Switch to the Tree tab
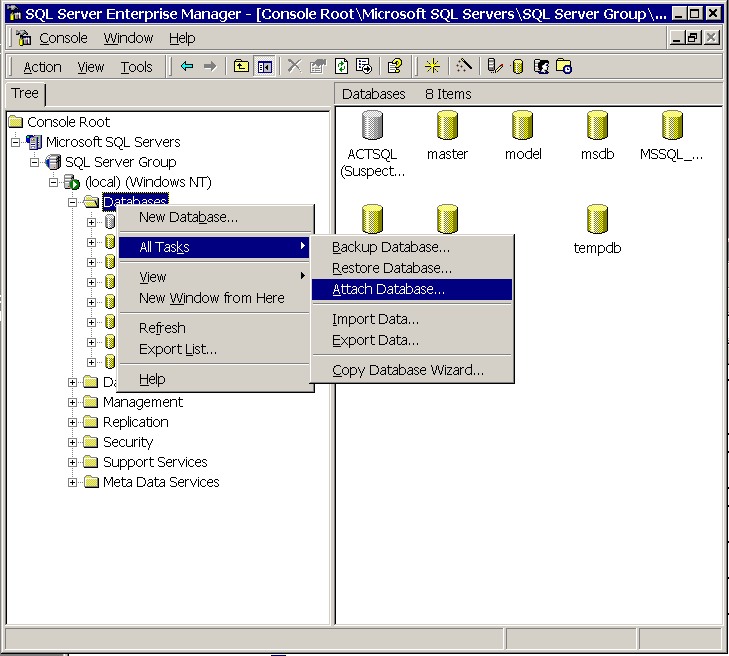729x656 pixels. (25, 93)
